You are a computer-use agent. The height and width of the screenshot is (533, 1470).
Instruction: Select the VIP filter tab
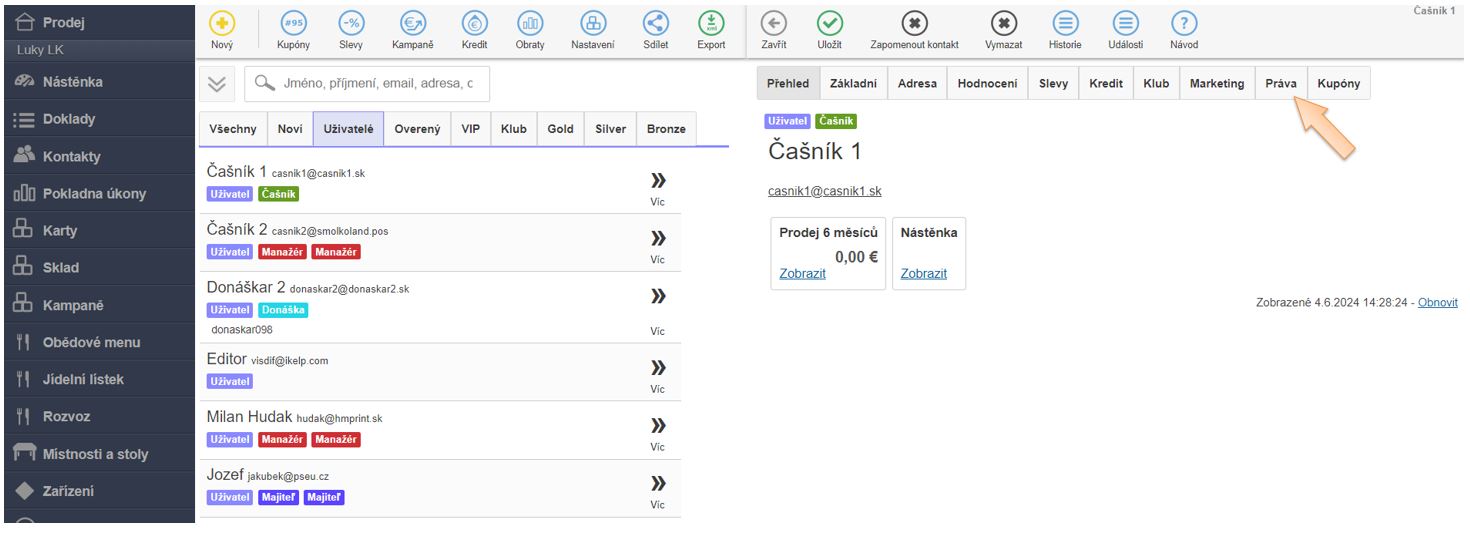click(x=470, y=129)
